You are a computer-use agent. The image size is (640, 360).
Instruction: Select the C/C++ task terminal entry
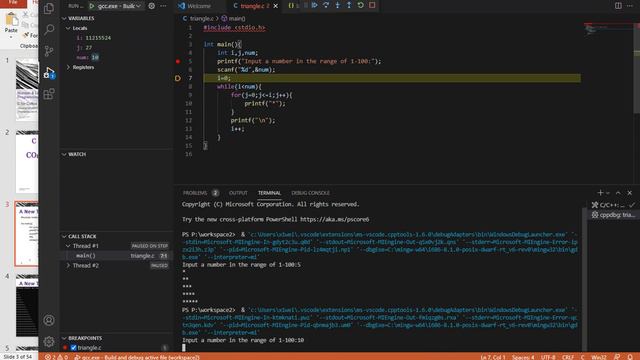(x=613, y=205)
